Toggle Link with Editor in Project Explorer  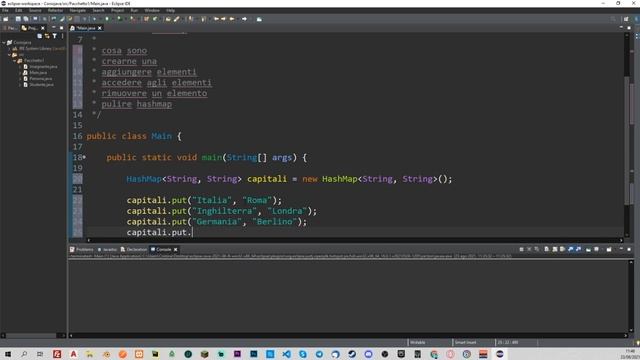(x=47, y=36)
